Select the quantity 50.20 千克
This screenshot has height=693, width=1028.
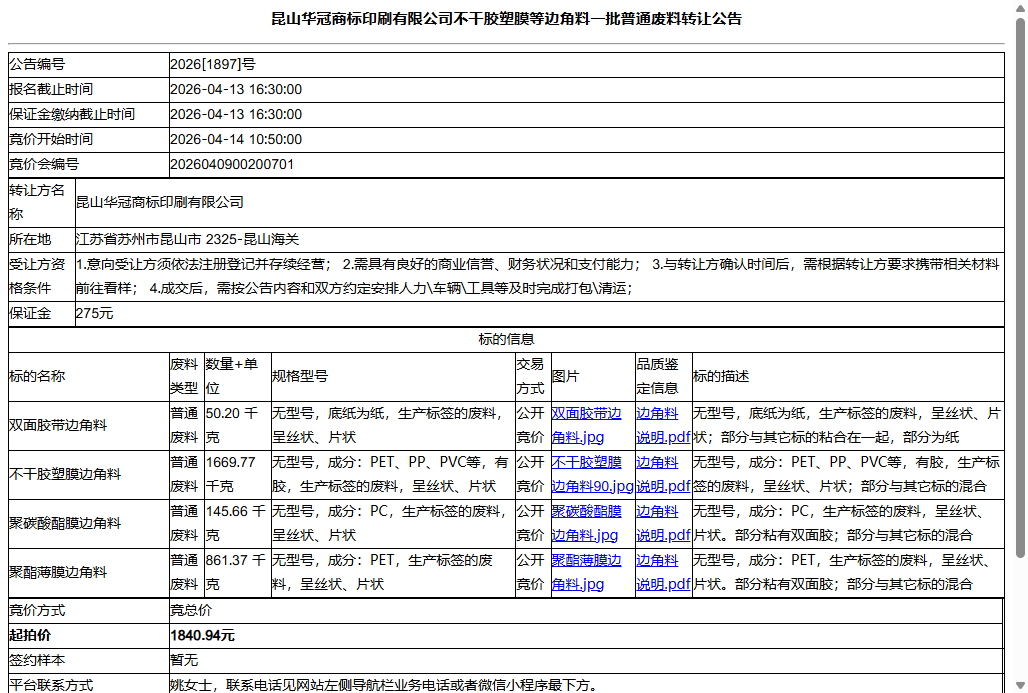coord(232,426)
